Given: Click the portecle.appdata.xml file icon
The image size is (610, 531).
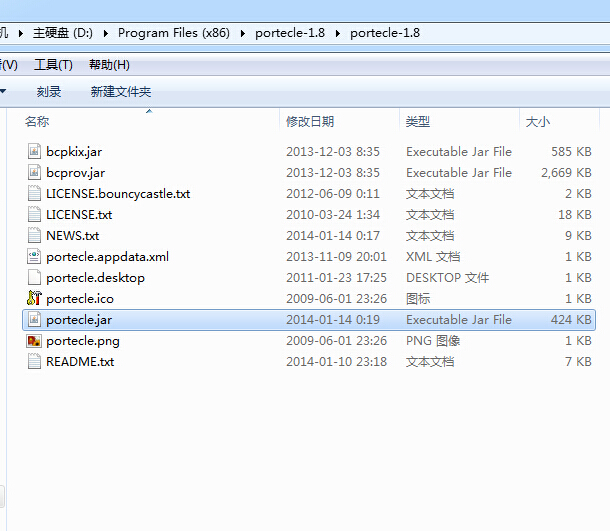Looking at the screenshot, I should 34,256.
